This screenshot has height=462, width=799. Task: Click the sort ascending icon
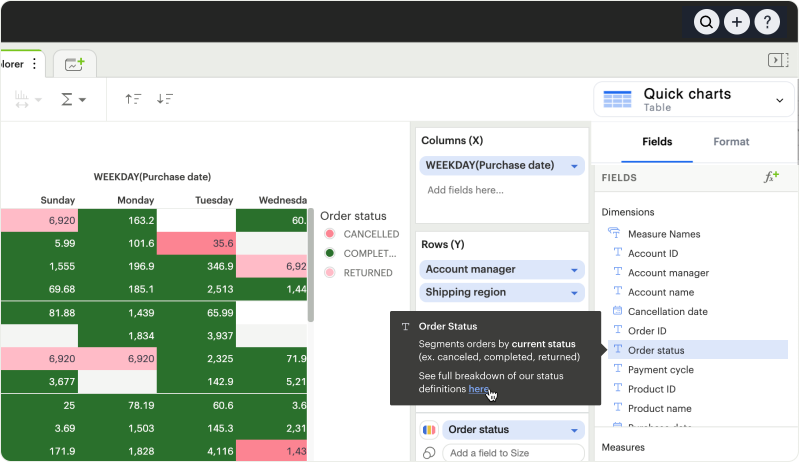[133, 99]
